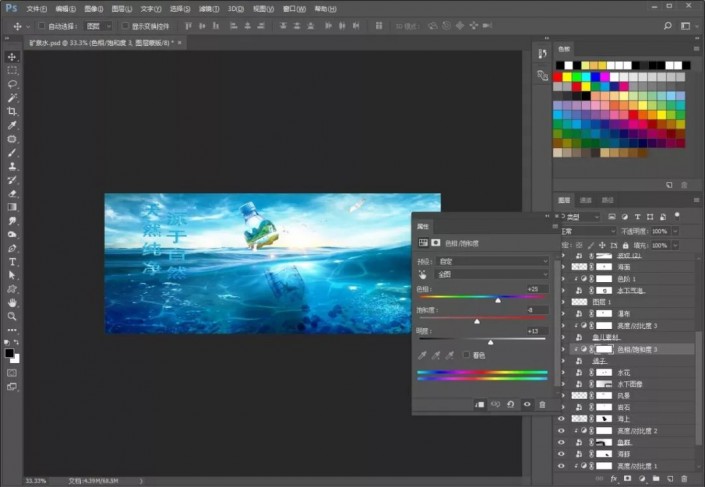
Task: Toggle adjustment visibility eye in Properties panel
Action: tap(527, 404)
